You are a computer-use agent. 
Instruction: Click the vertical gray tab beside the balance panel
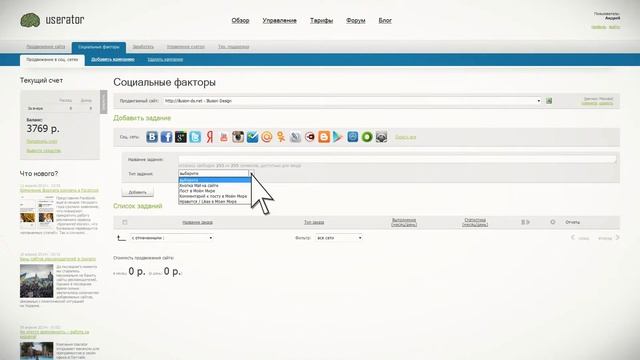point(104,102)
